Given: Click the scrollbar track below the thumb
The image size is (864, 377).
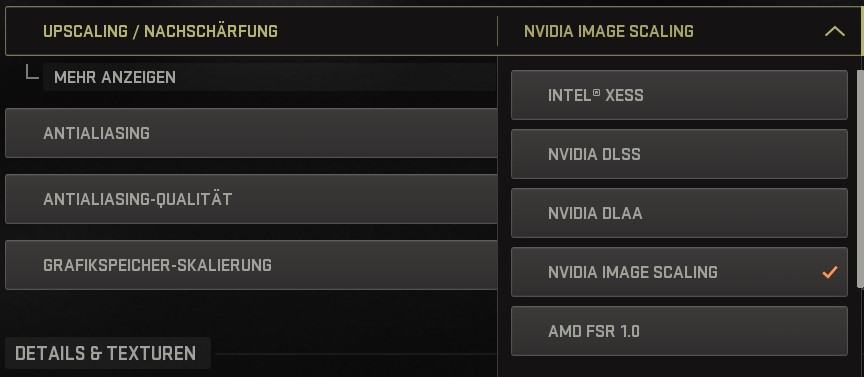Looking at the screenshot, I should (860, 331).
